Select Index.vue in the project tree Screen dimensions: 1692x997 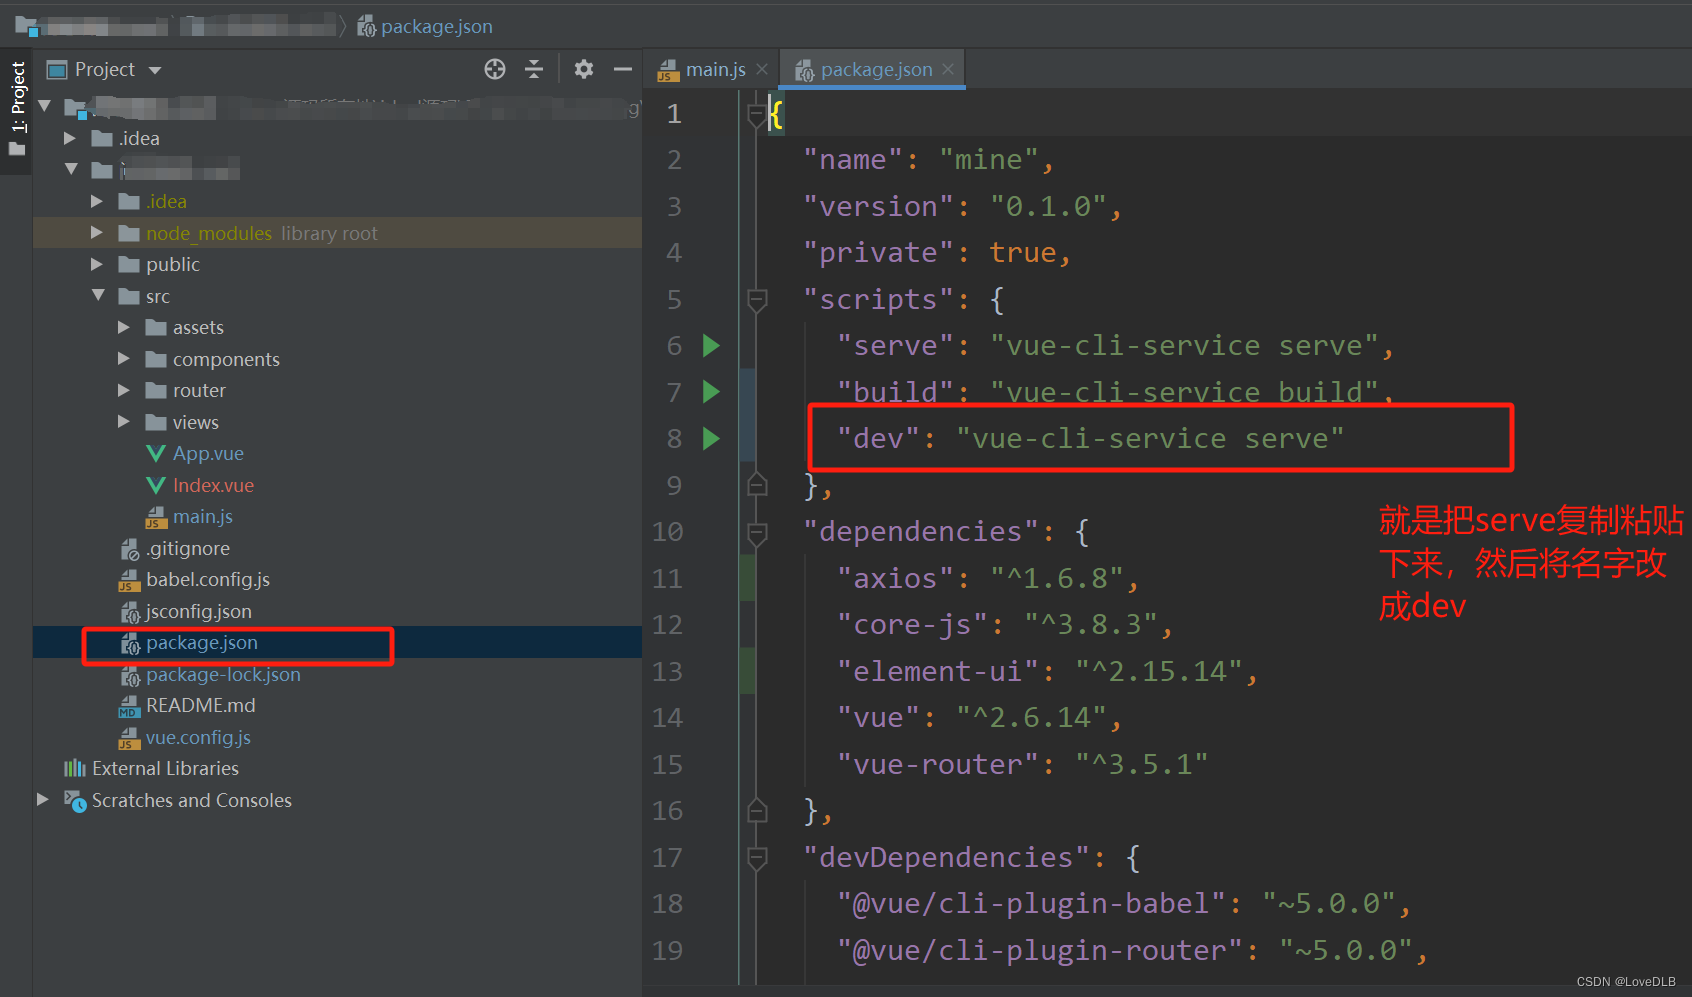(x=213, y=485)
